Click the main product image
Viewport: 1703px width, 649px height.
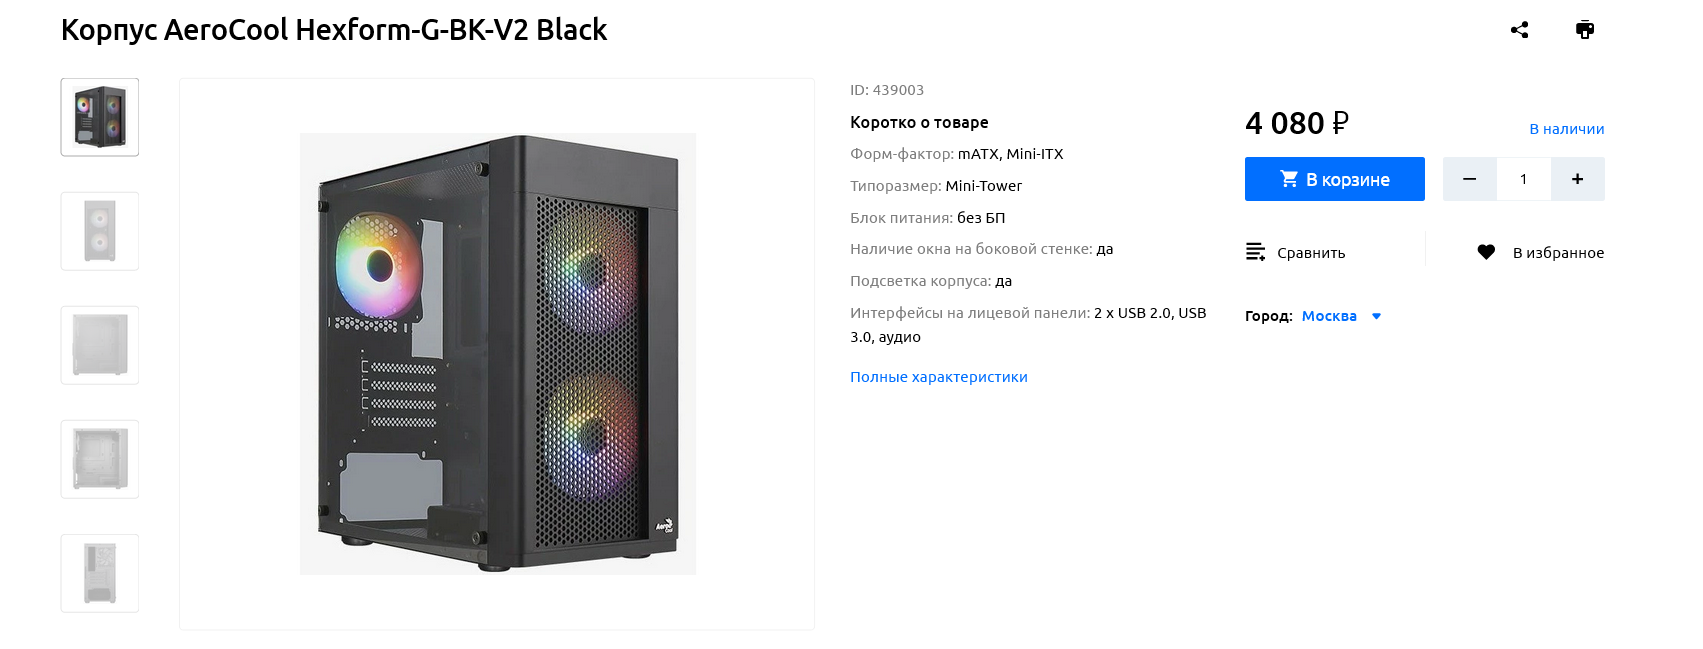point(497,354)
